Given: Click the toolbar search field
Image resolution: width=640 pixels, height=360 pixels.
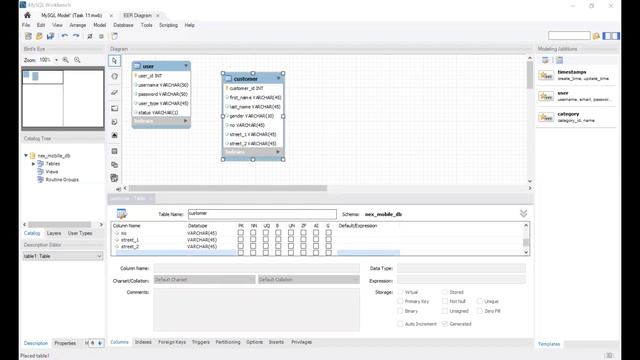Looking at the screenshot, I should click(569, 36).
